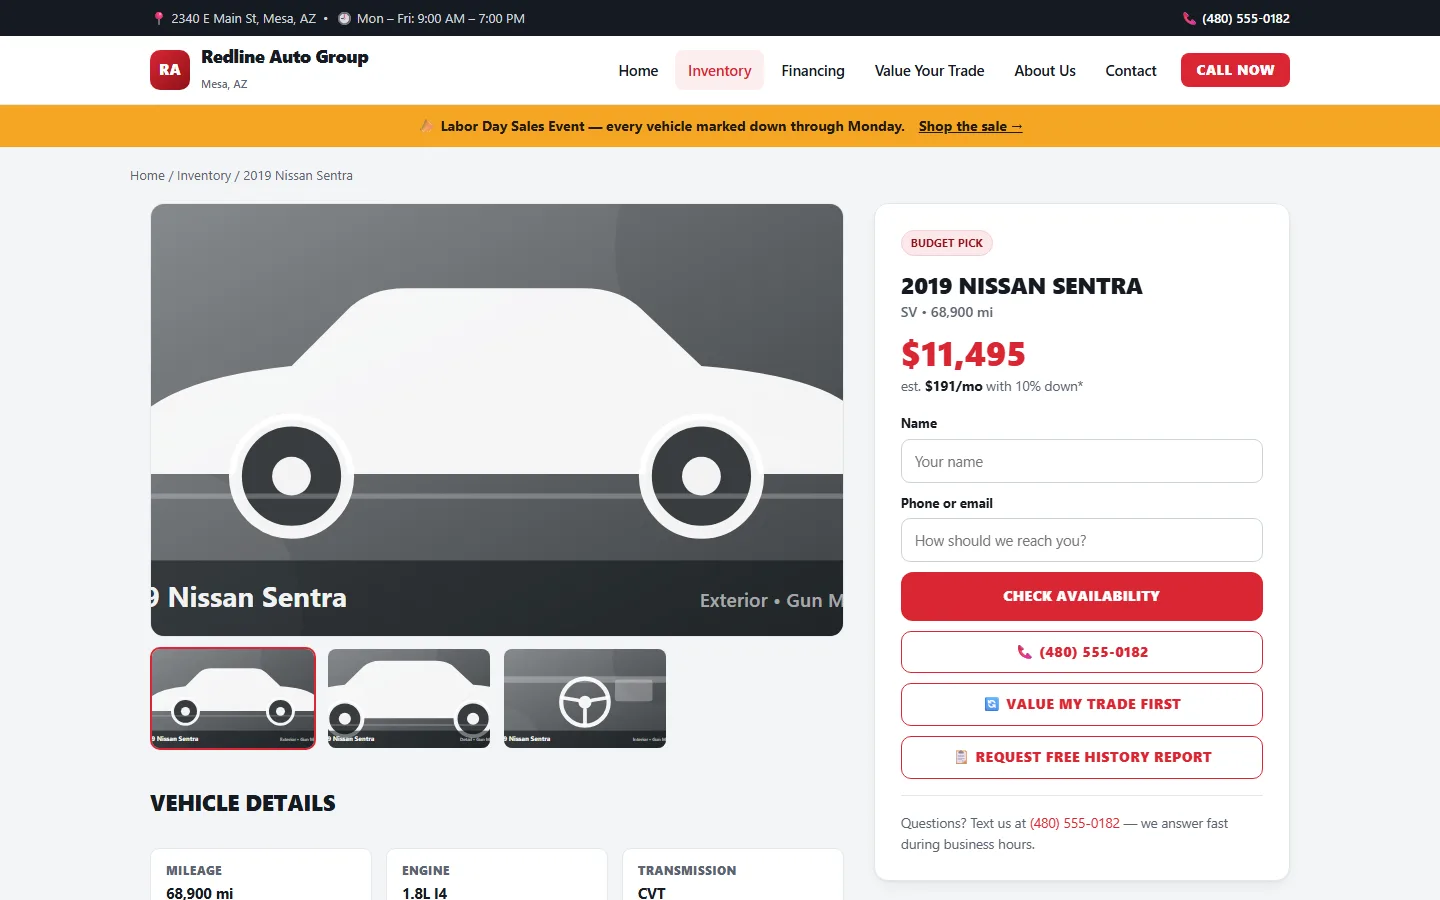Click the BUDGET PICK badge

946,243
